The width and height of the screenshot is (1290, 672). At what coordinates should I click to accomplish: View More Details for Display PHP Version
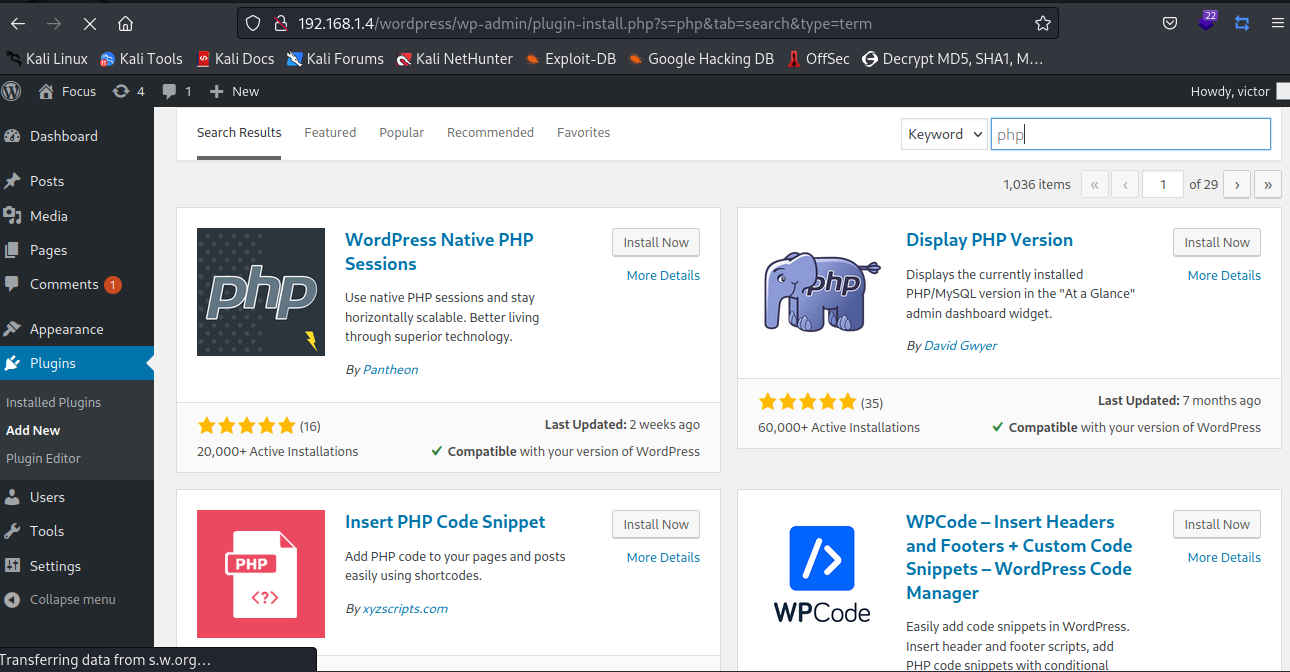(x=1224, y=275)
